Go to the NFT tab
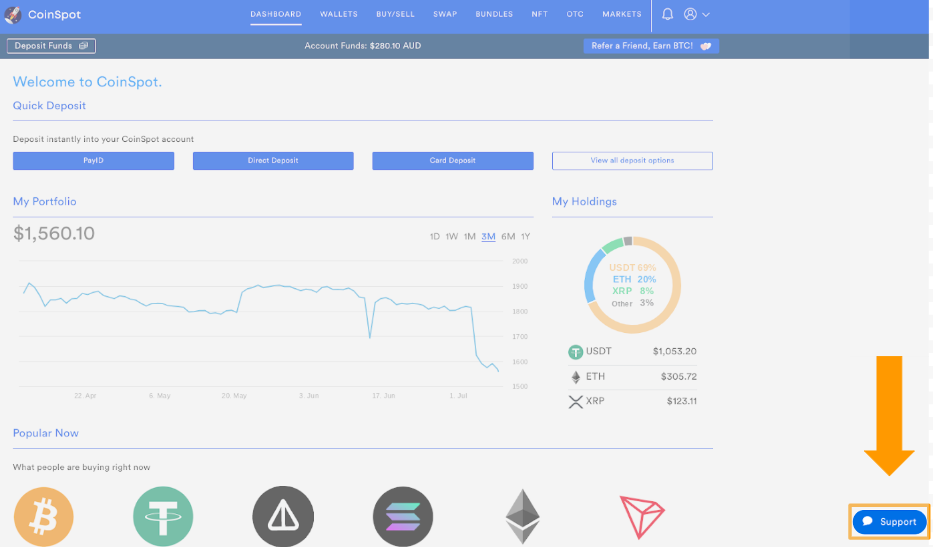Image resolution: width=933 pixels, height=547 pixels. (540, 14)
